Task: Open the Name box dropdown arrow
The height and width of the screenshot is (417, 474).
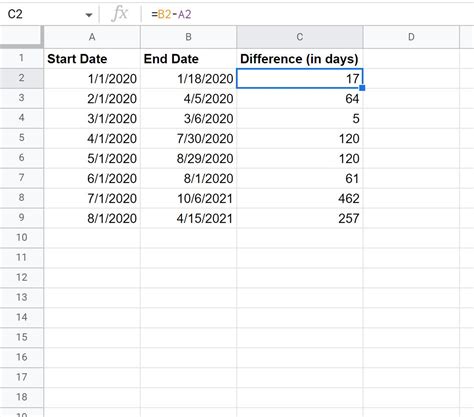Action: (x=89, y=15)
